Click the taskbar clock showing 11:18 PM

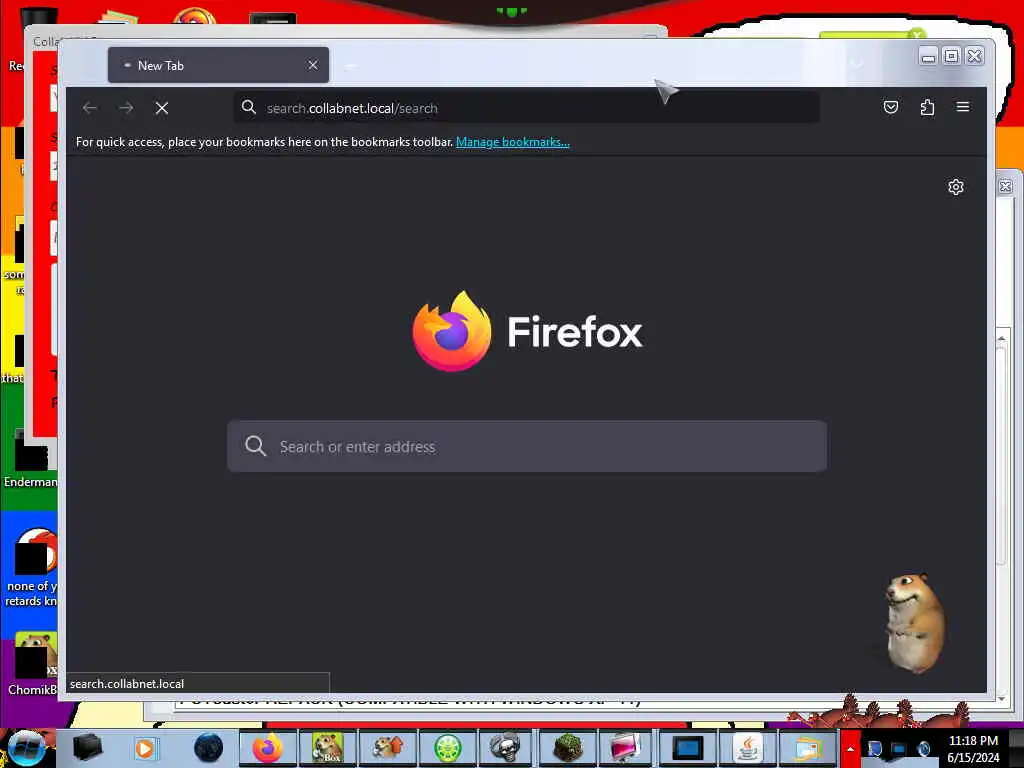click(x=973, y=749)
